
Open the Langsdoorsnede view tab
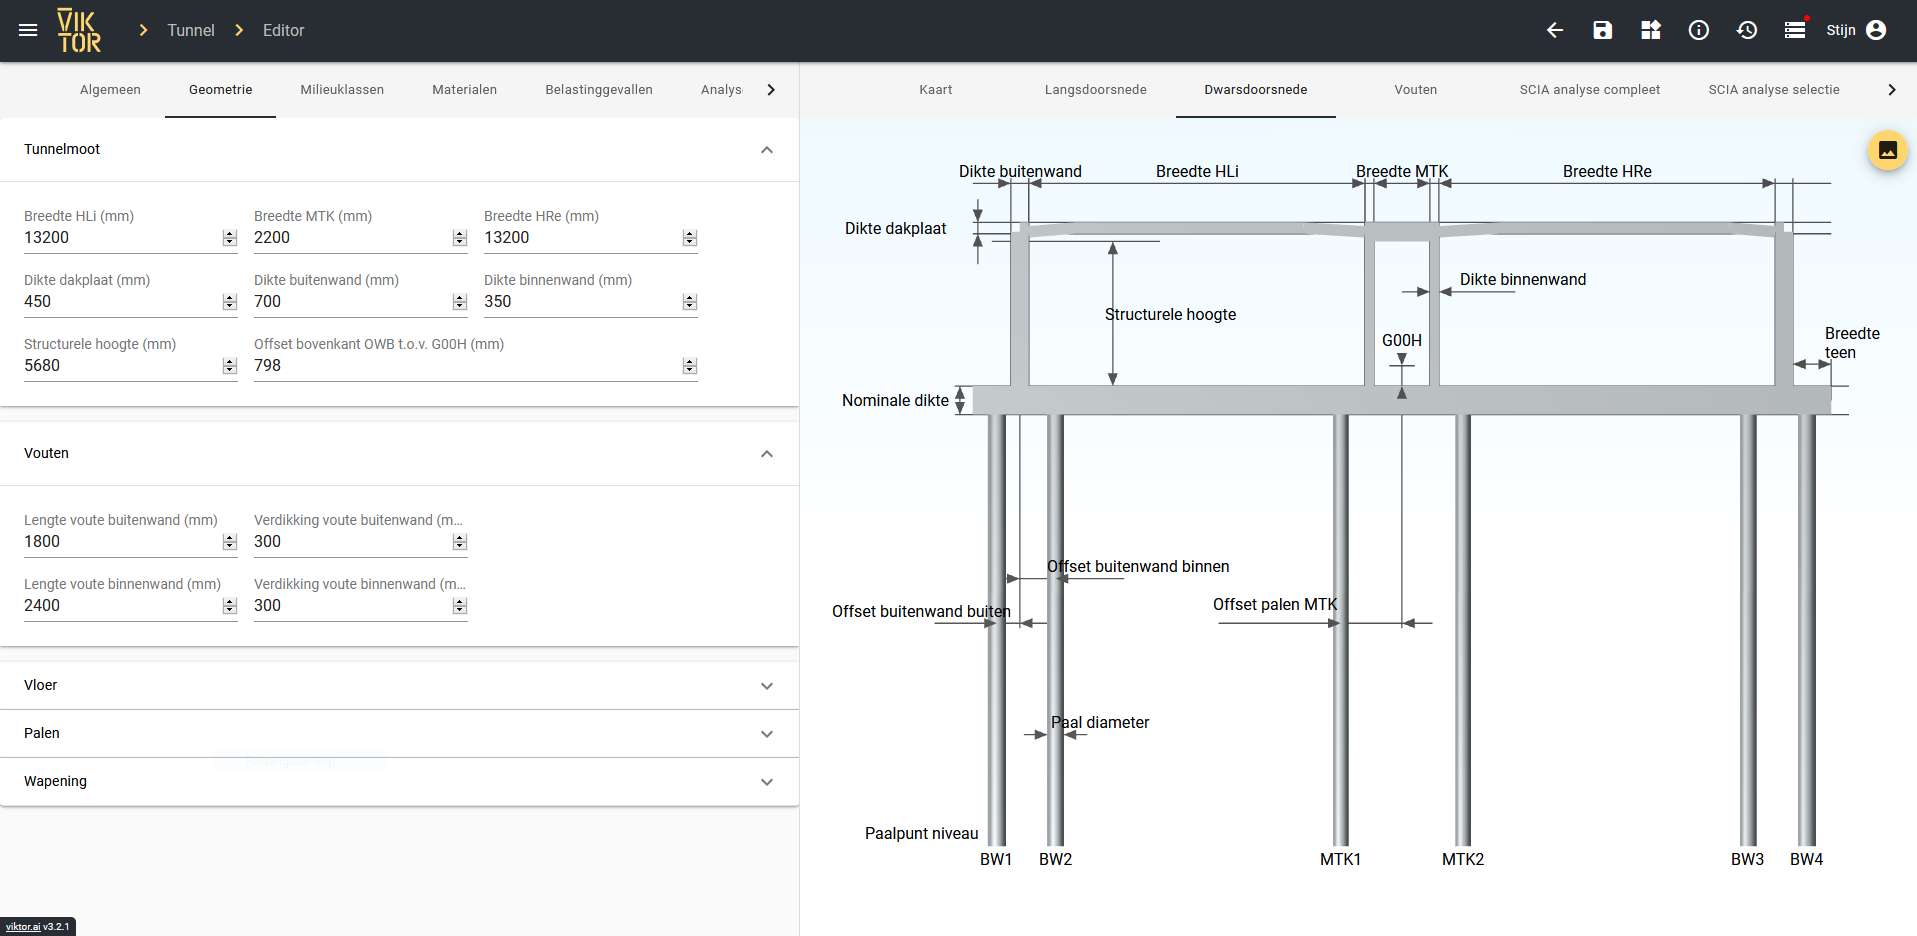(1095, 90)
